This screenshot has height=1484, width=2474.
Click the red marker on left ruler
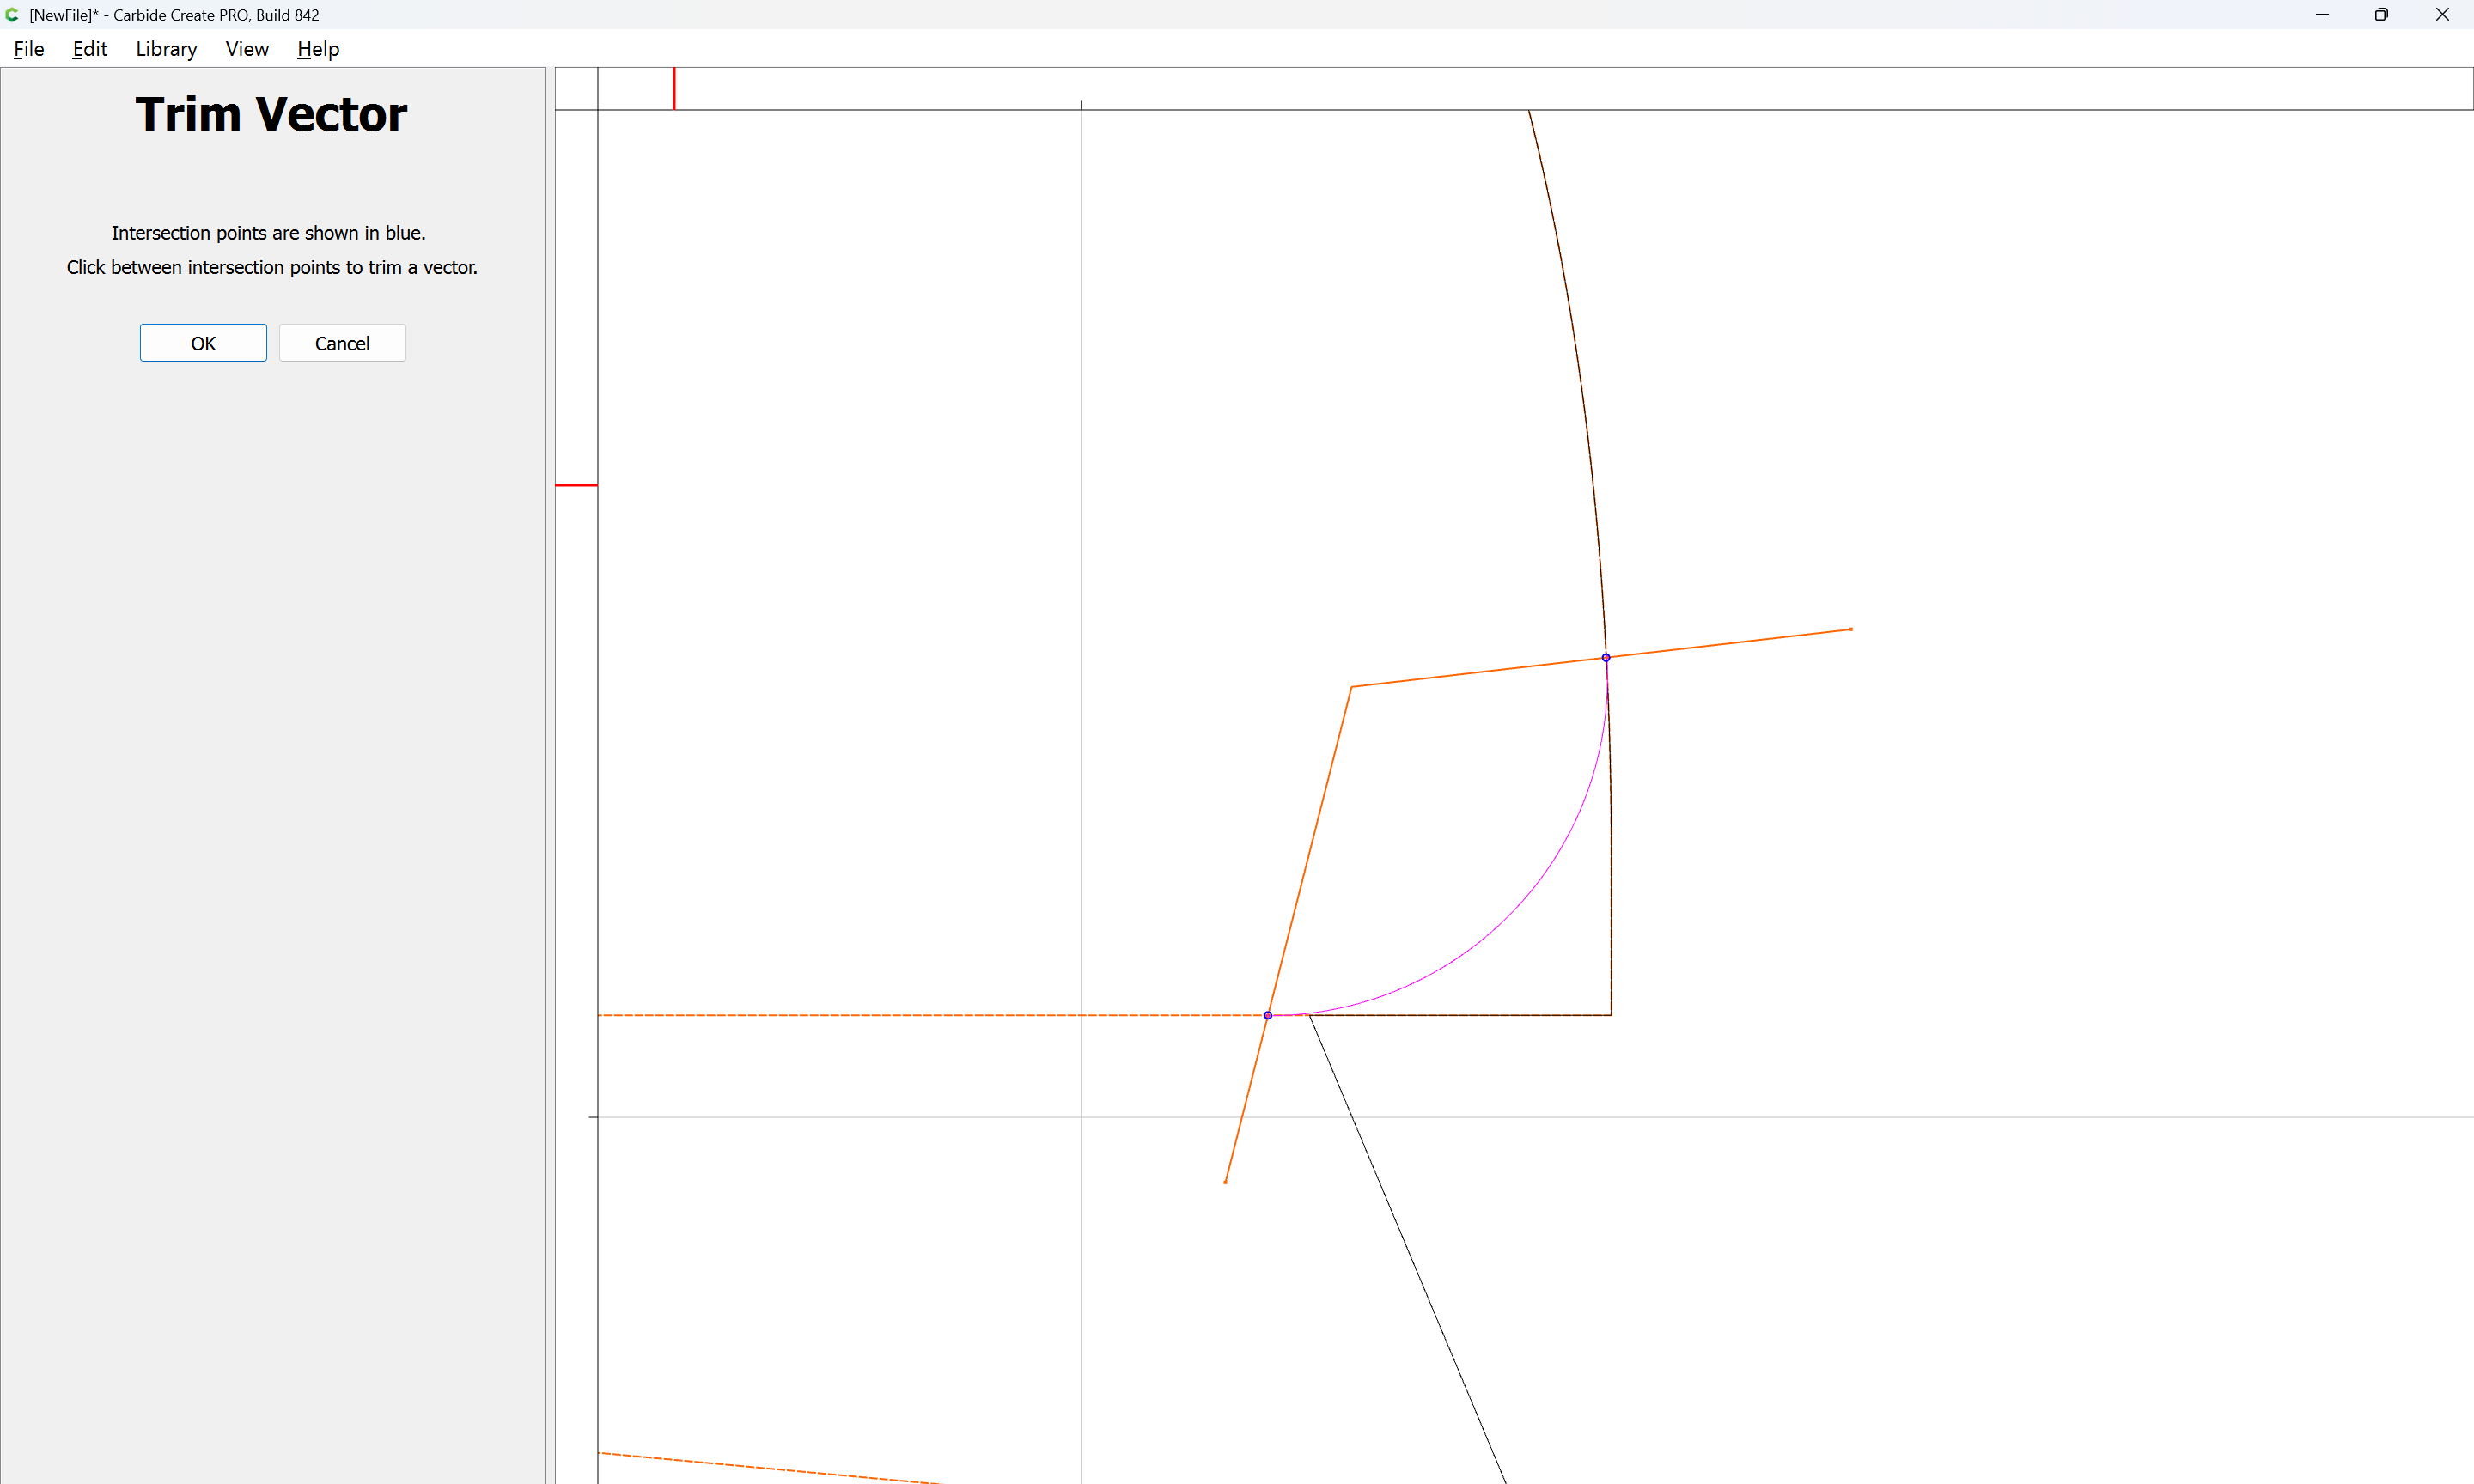click(576, 485)
